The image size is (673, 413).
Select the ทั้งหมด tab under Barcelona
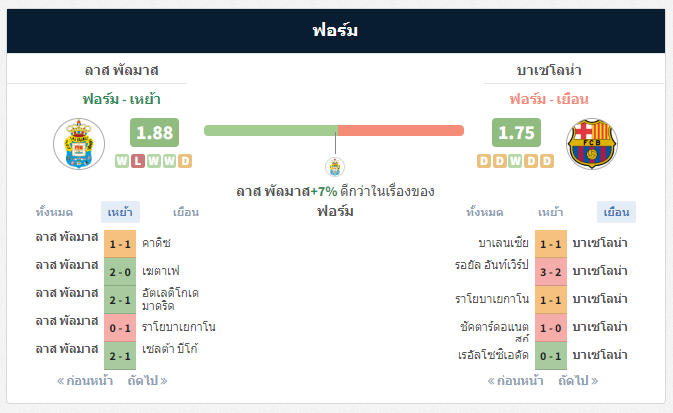coord(485,212)
